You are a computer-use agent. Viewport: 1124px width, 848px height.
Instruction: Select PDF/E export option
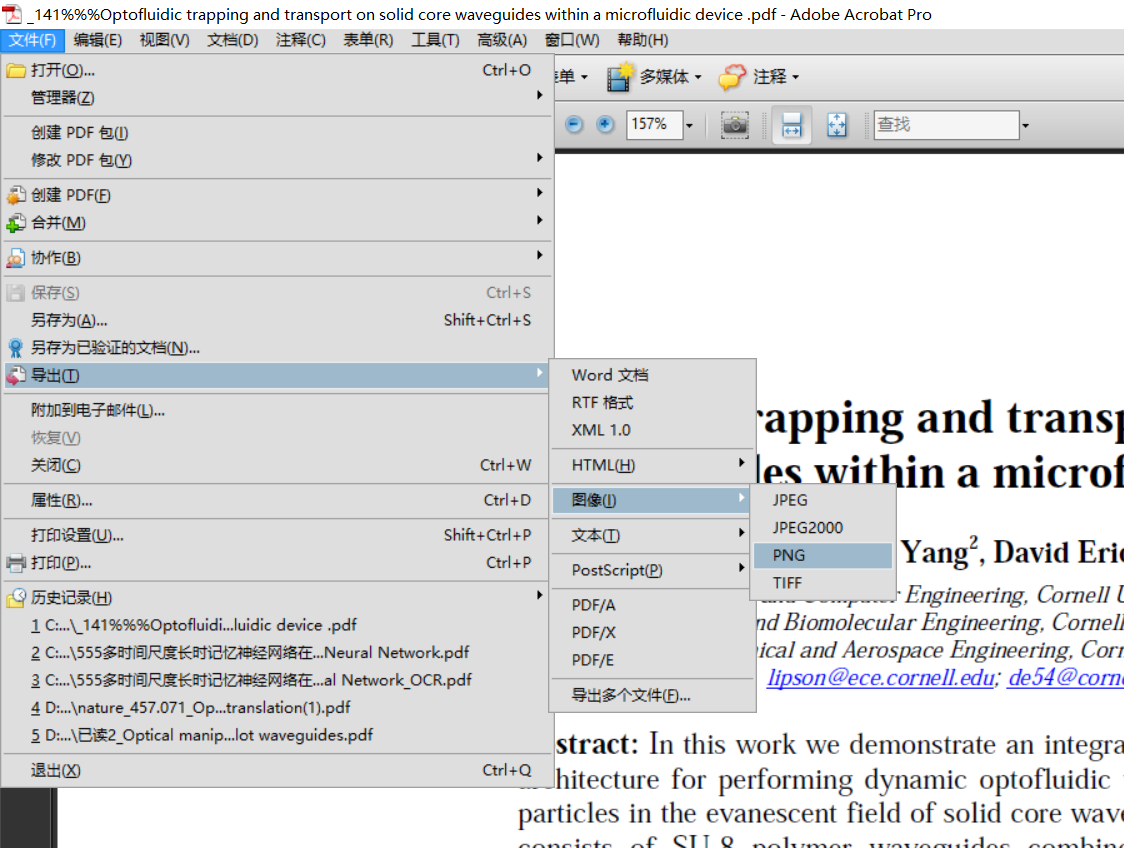point(652,660)
